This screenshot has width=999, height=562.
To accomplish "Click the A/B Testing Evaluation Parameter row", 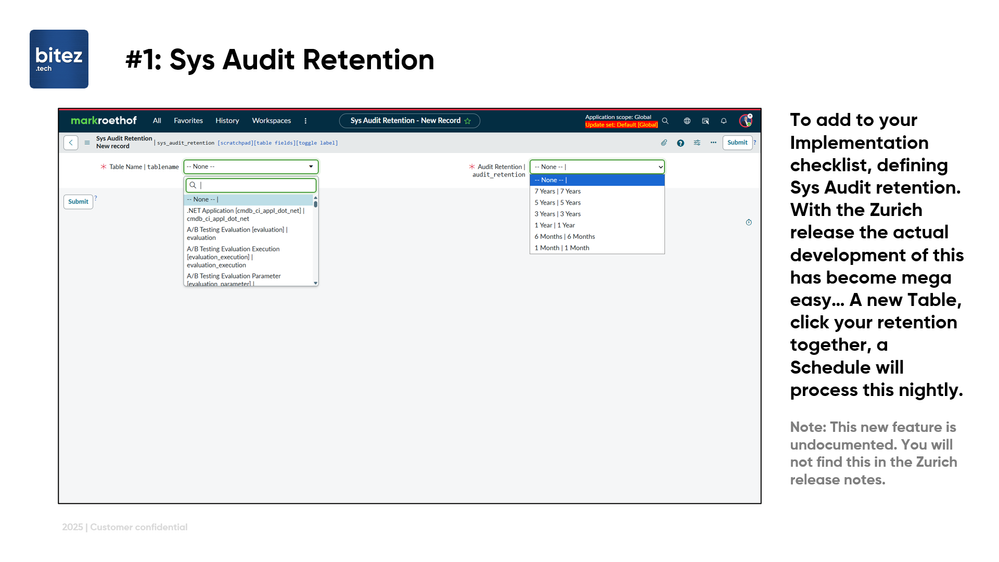I will pyautogui.click(x=248, y=280).
